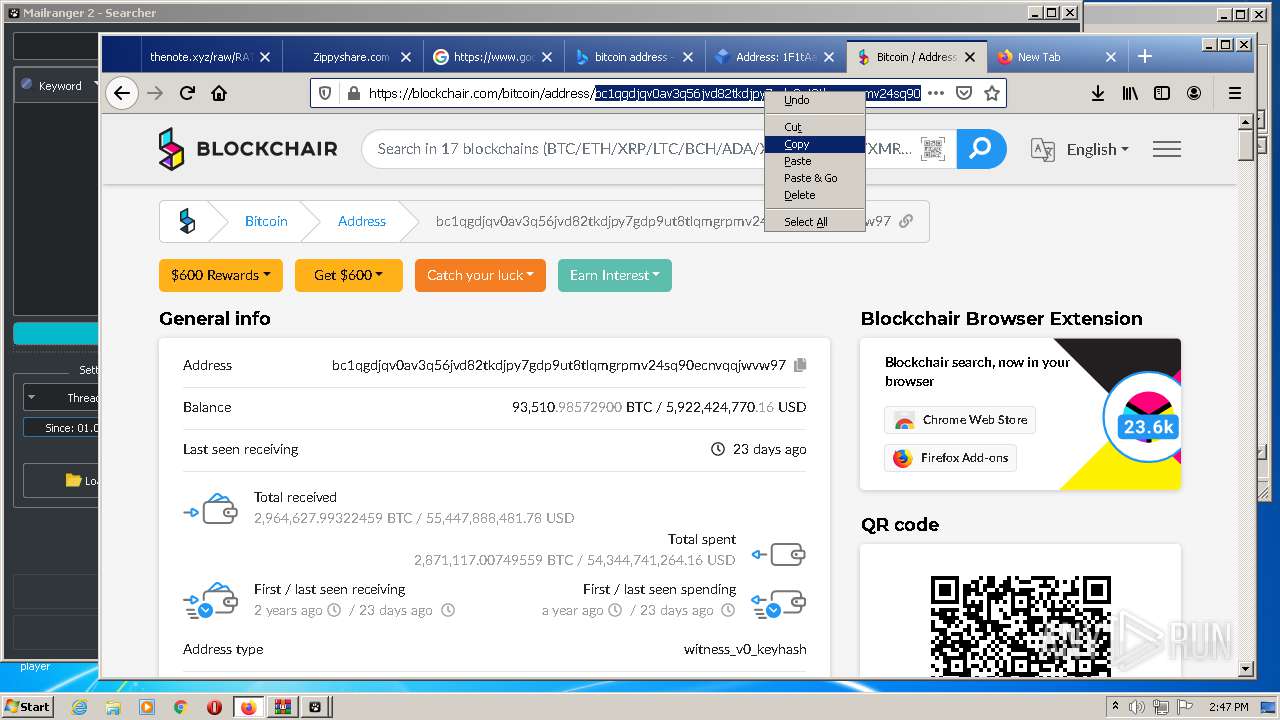This screenshot has width=1280, height=720.
Task: Choose Select All from the context menu
Action: [x=815, y=222]
